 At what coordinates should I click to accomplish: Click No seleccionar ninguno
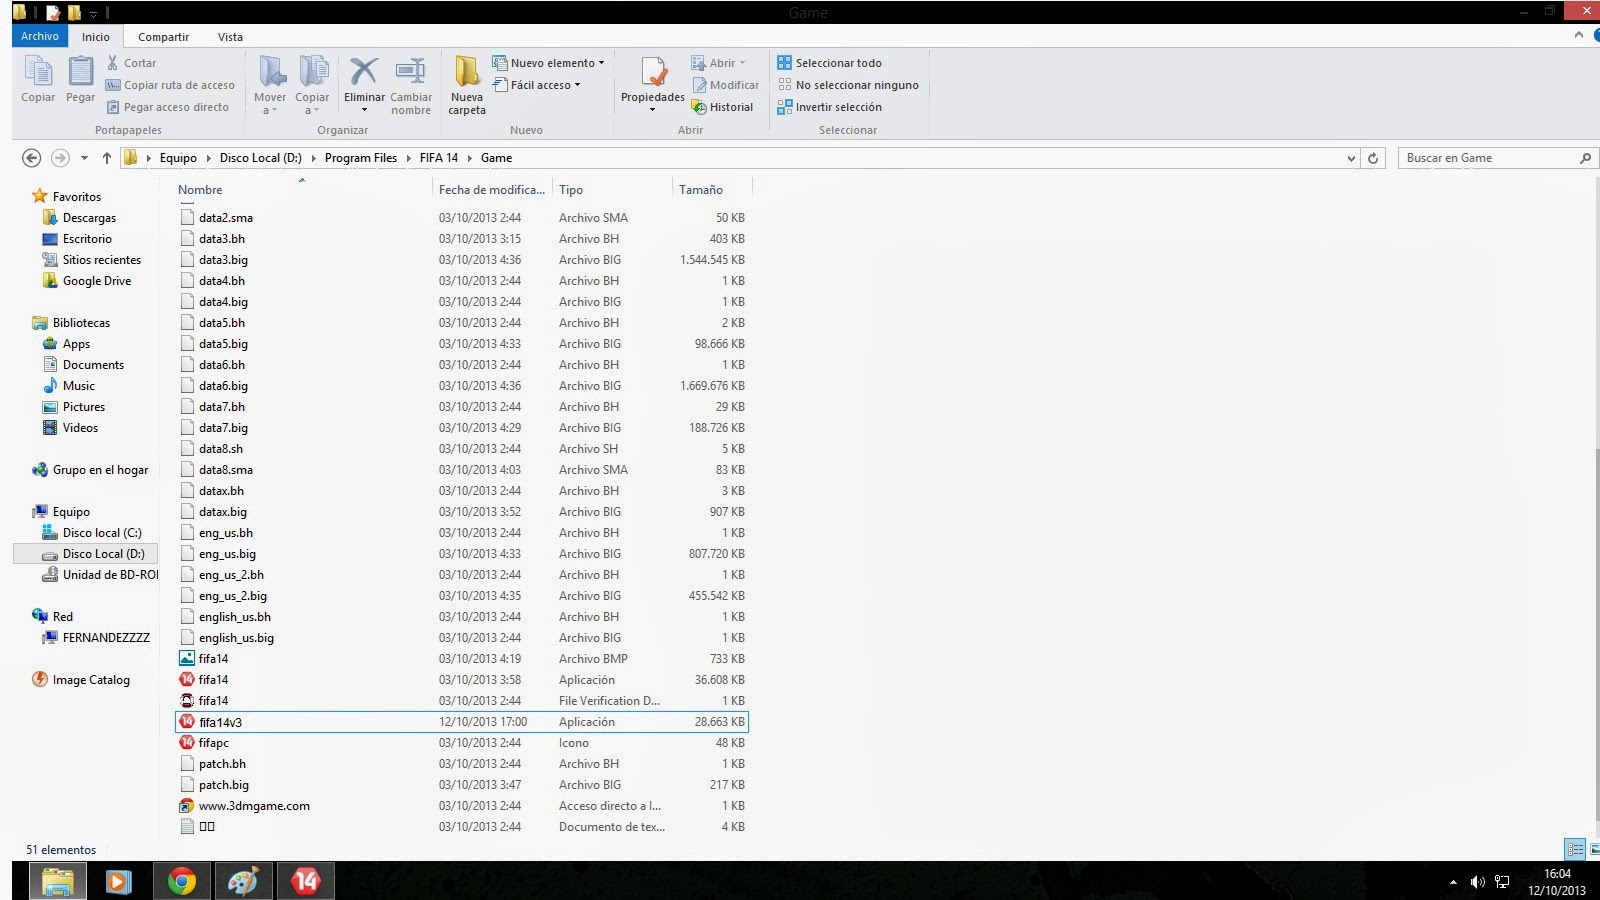coord(848,85)
